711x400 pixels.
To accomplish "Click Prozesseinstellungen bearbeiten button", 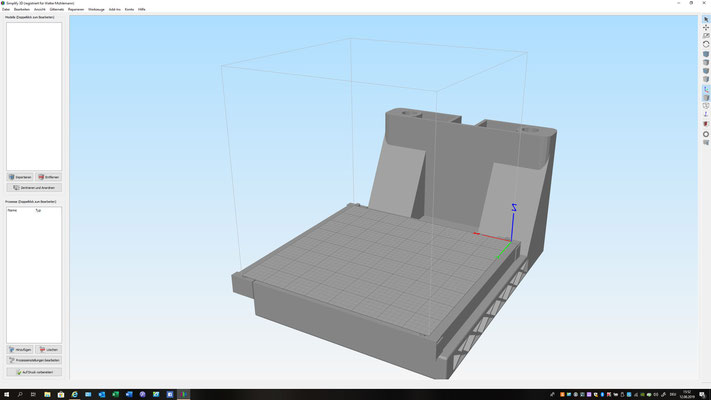I will click(34, 360).
